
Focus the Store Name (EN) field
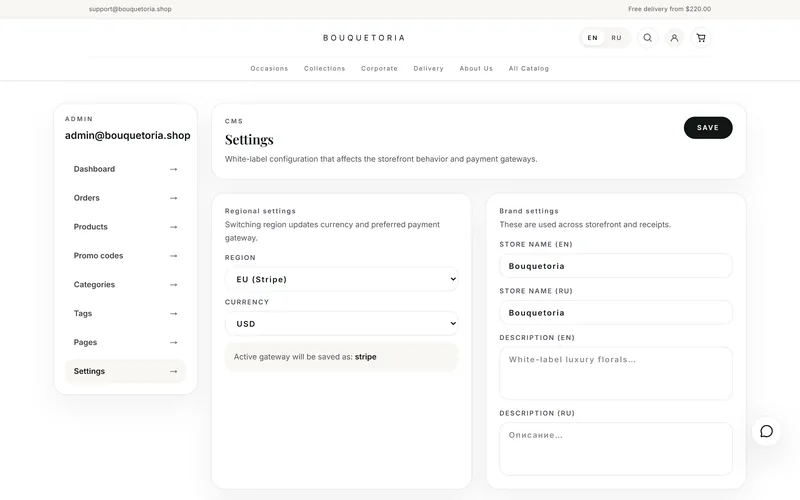[x=616, y=266]
